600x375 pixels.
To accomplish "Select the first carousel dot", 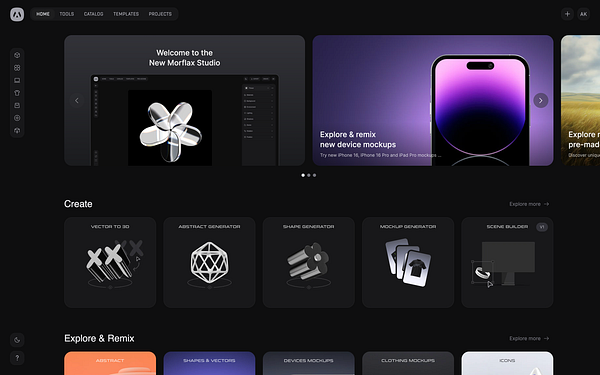I will point(303,175).
